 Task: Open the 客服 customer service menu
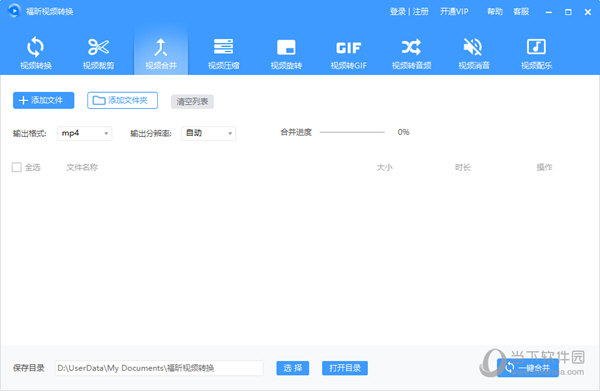pyautogui.click(x=521, y=11)
